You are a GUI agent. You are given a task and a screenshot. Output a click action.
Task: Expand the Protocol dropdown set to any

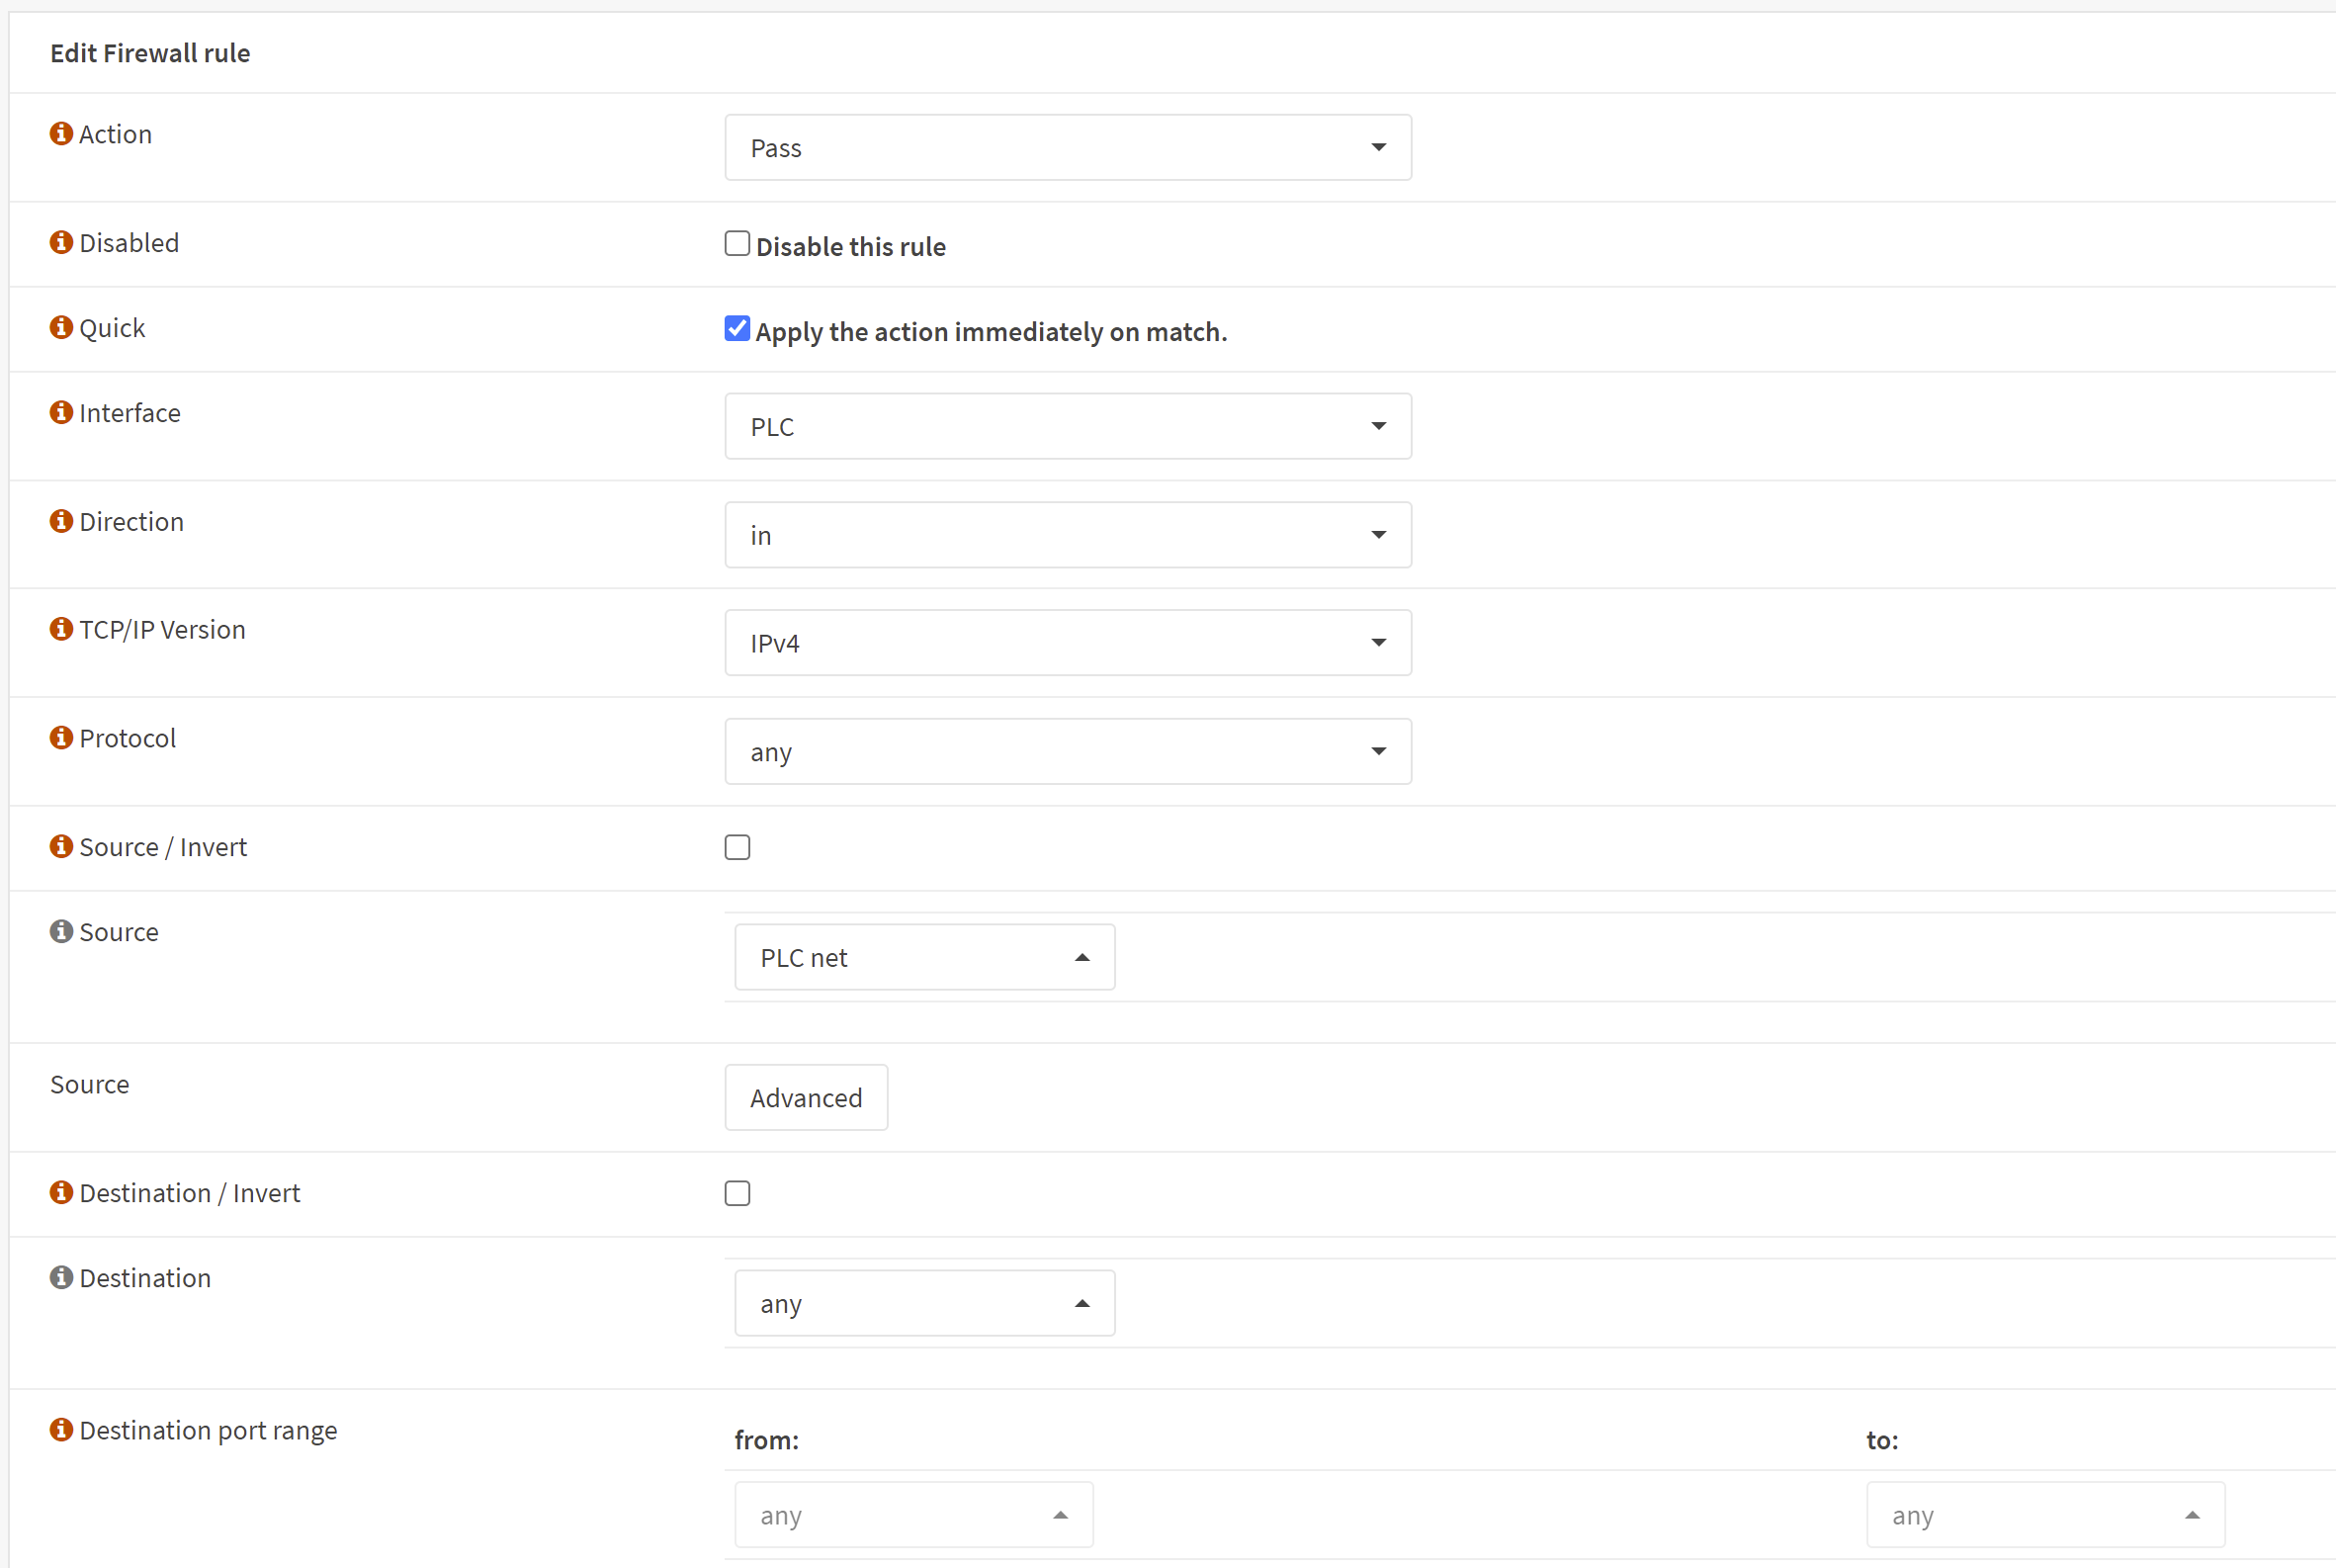click(1067, 752)
